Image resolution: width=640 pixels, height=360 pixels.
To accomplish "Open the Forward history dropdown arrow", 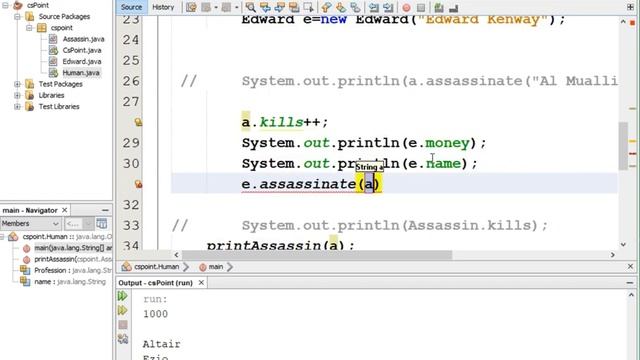I will pyautogui.click(x=236, y=7).
